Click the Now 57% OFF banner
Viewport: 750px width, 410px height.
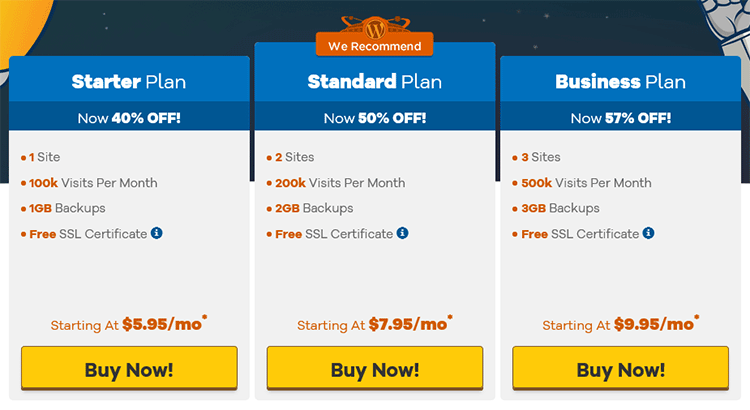[x=621, y=118]
